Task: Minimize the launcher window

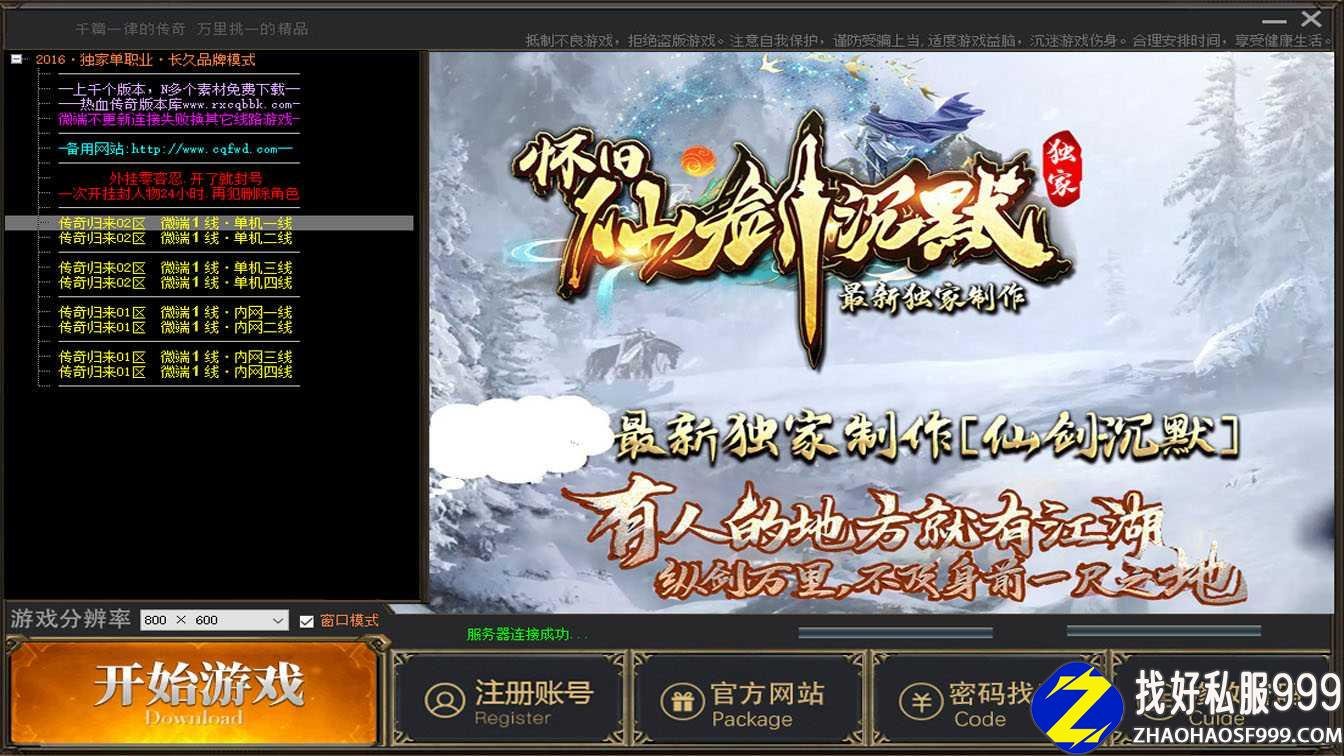Action: tap(1277, 19)
